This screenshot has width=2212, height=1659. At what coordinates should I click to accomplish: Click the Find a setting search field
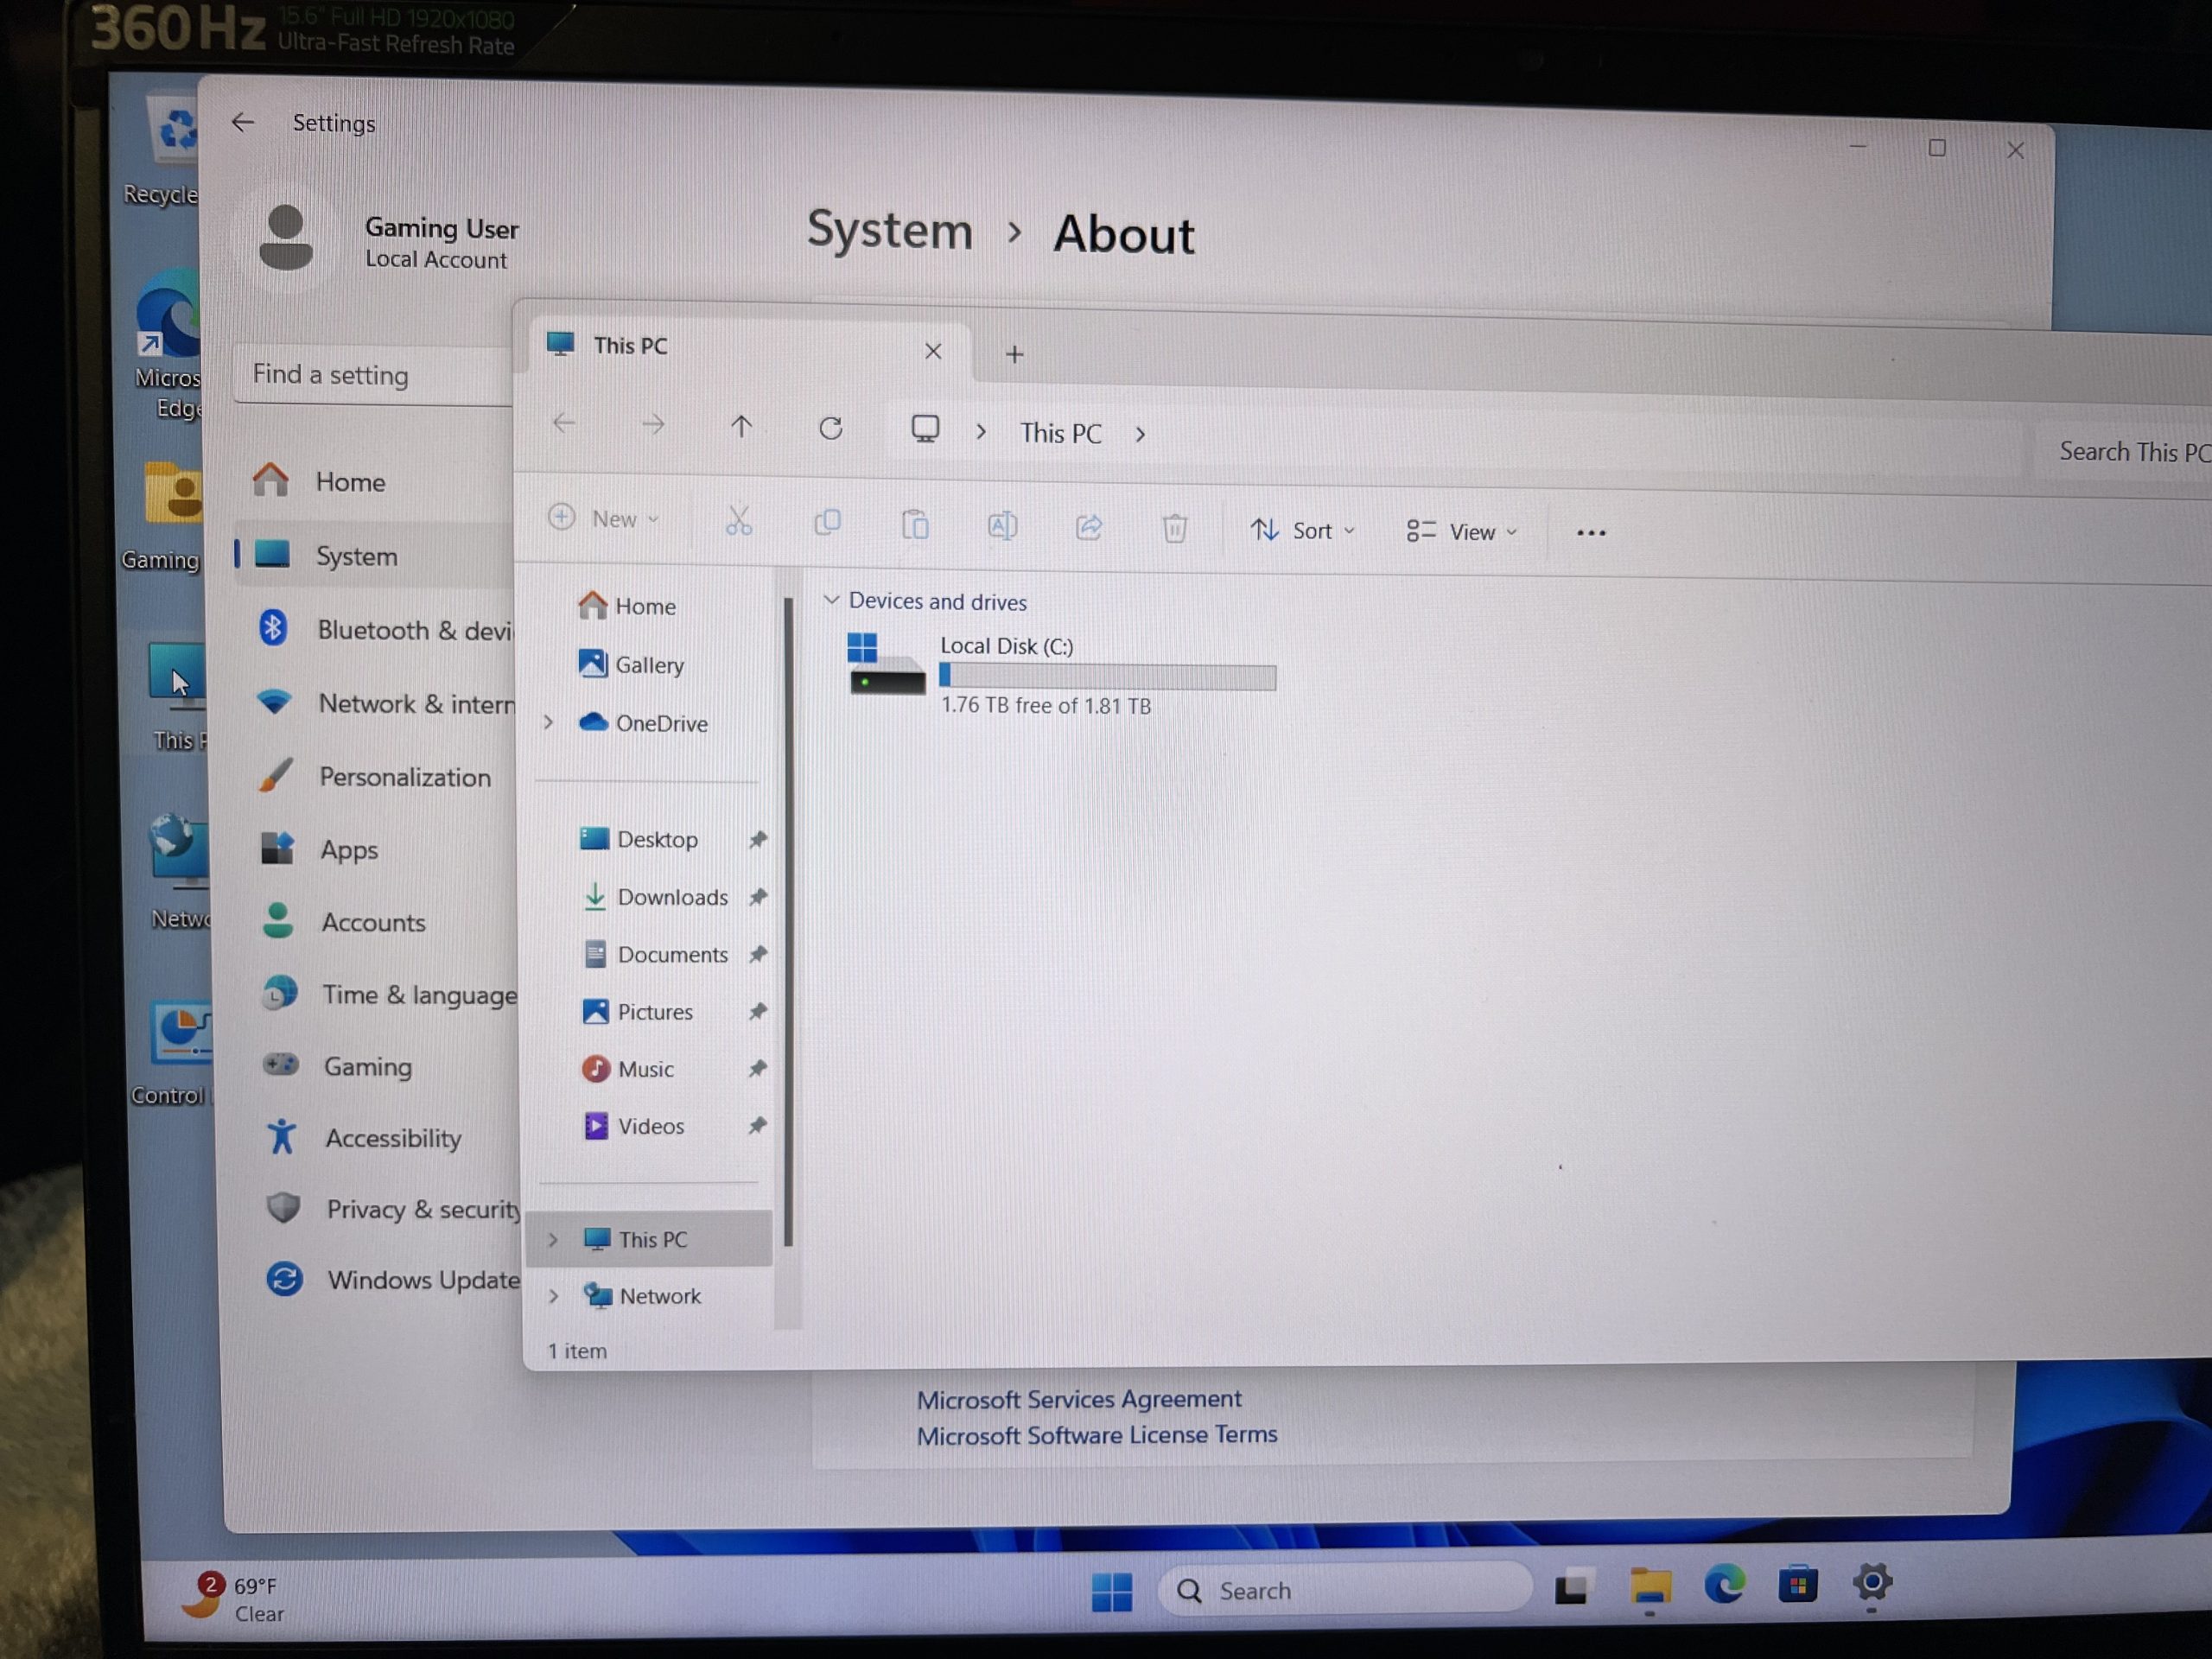click(x=373, y=375)
